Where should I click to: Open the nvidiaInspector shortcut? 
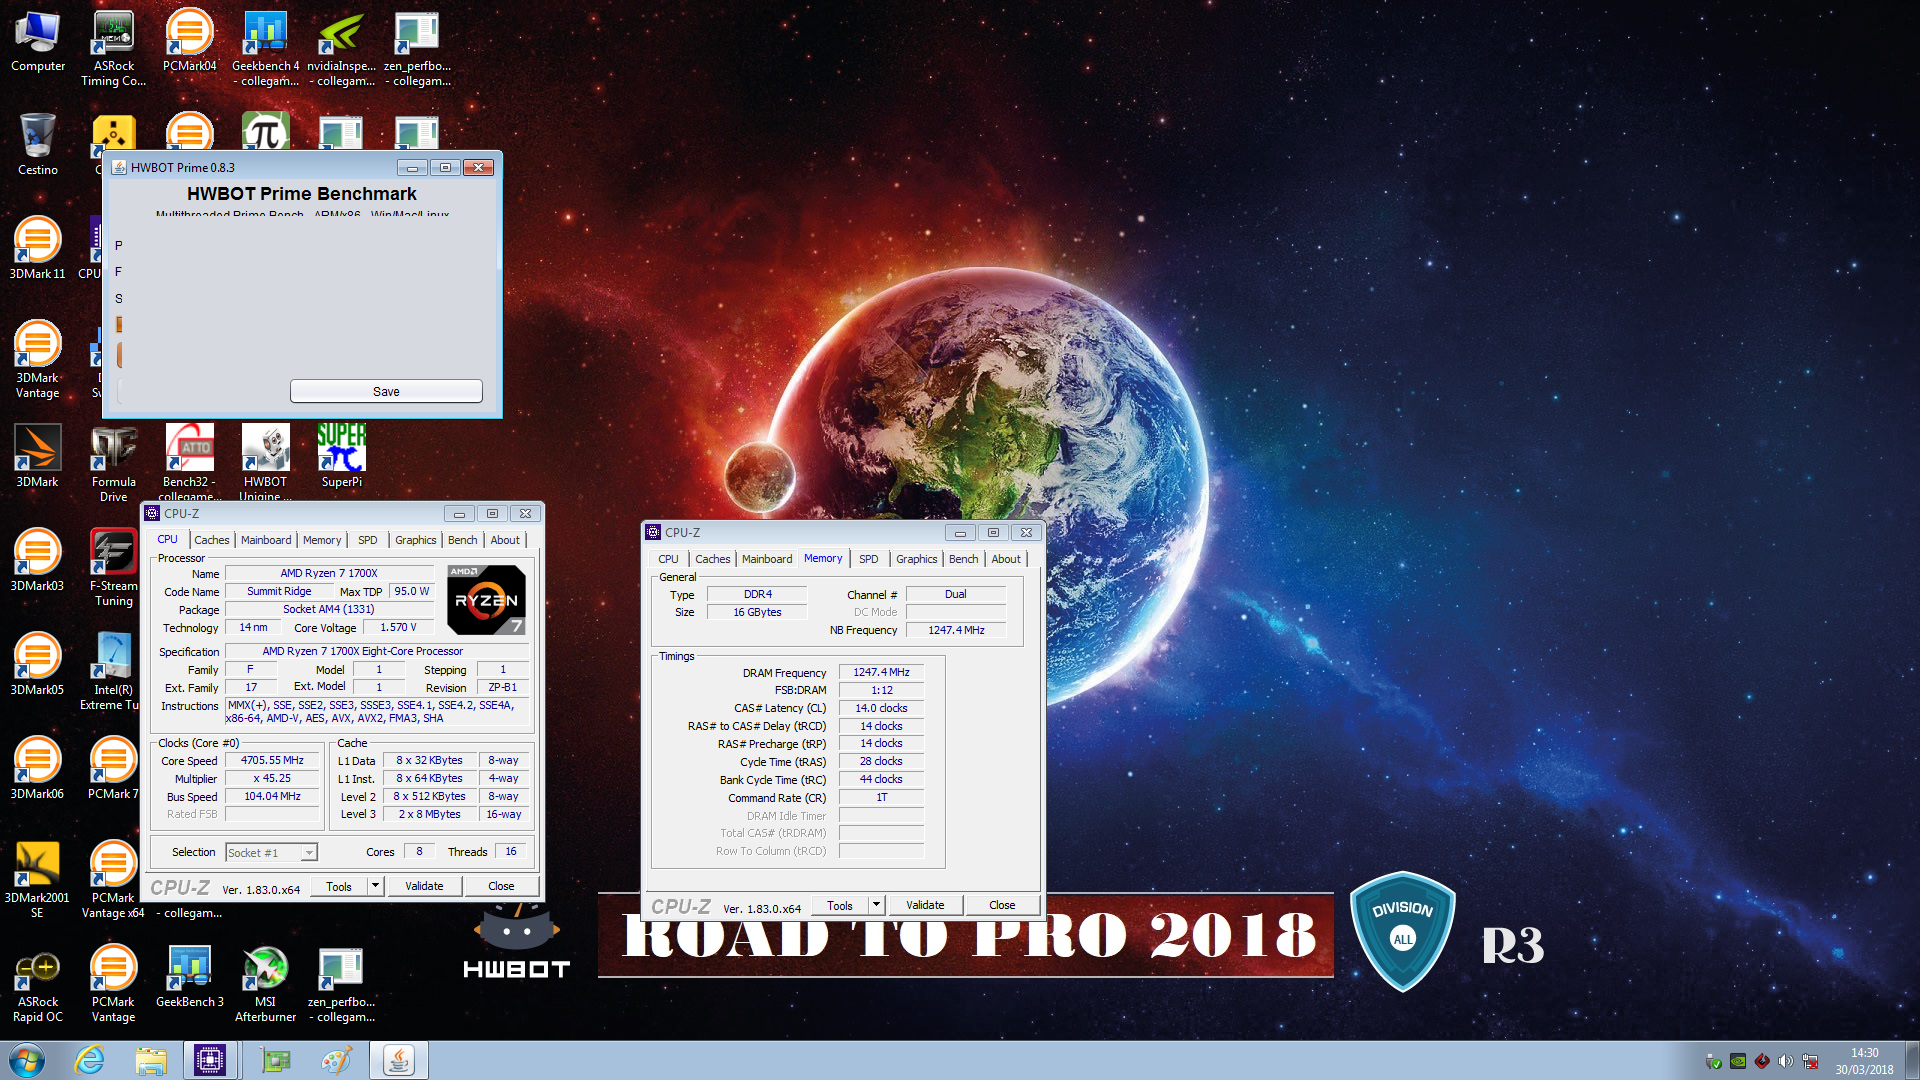pyautogui.click(x=342, y=48)
